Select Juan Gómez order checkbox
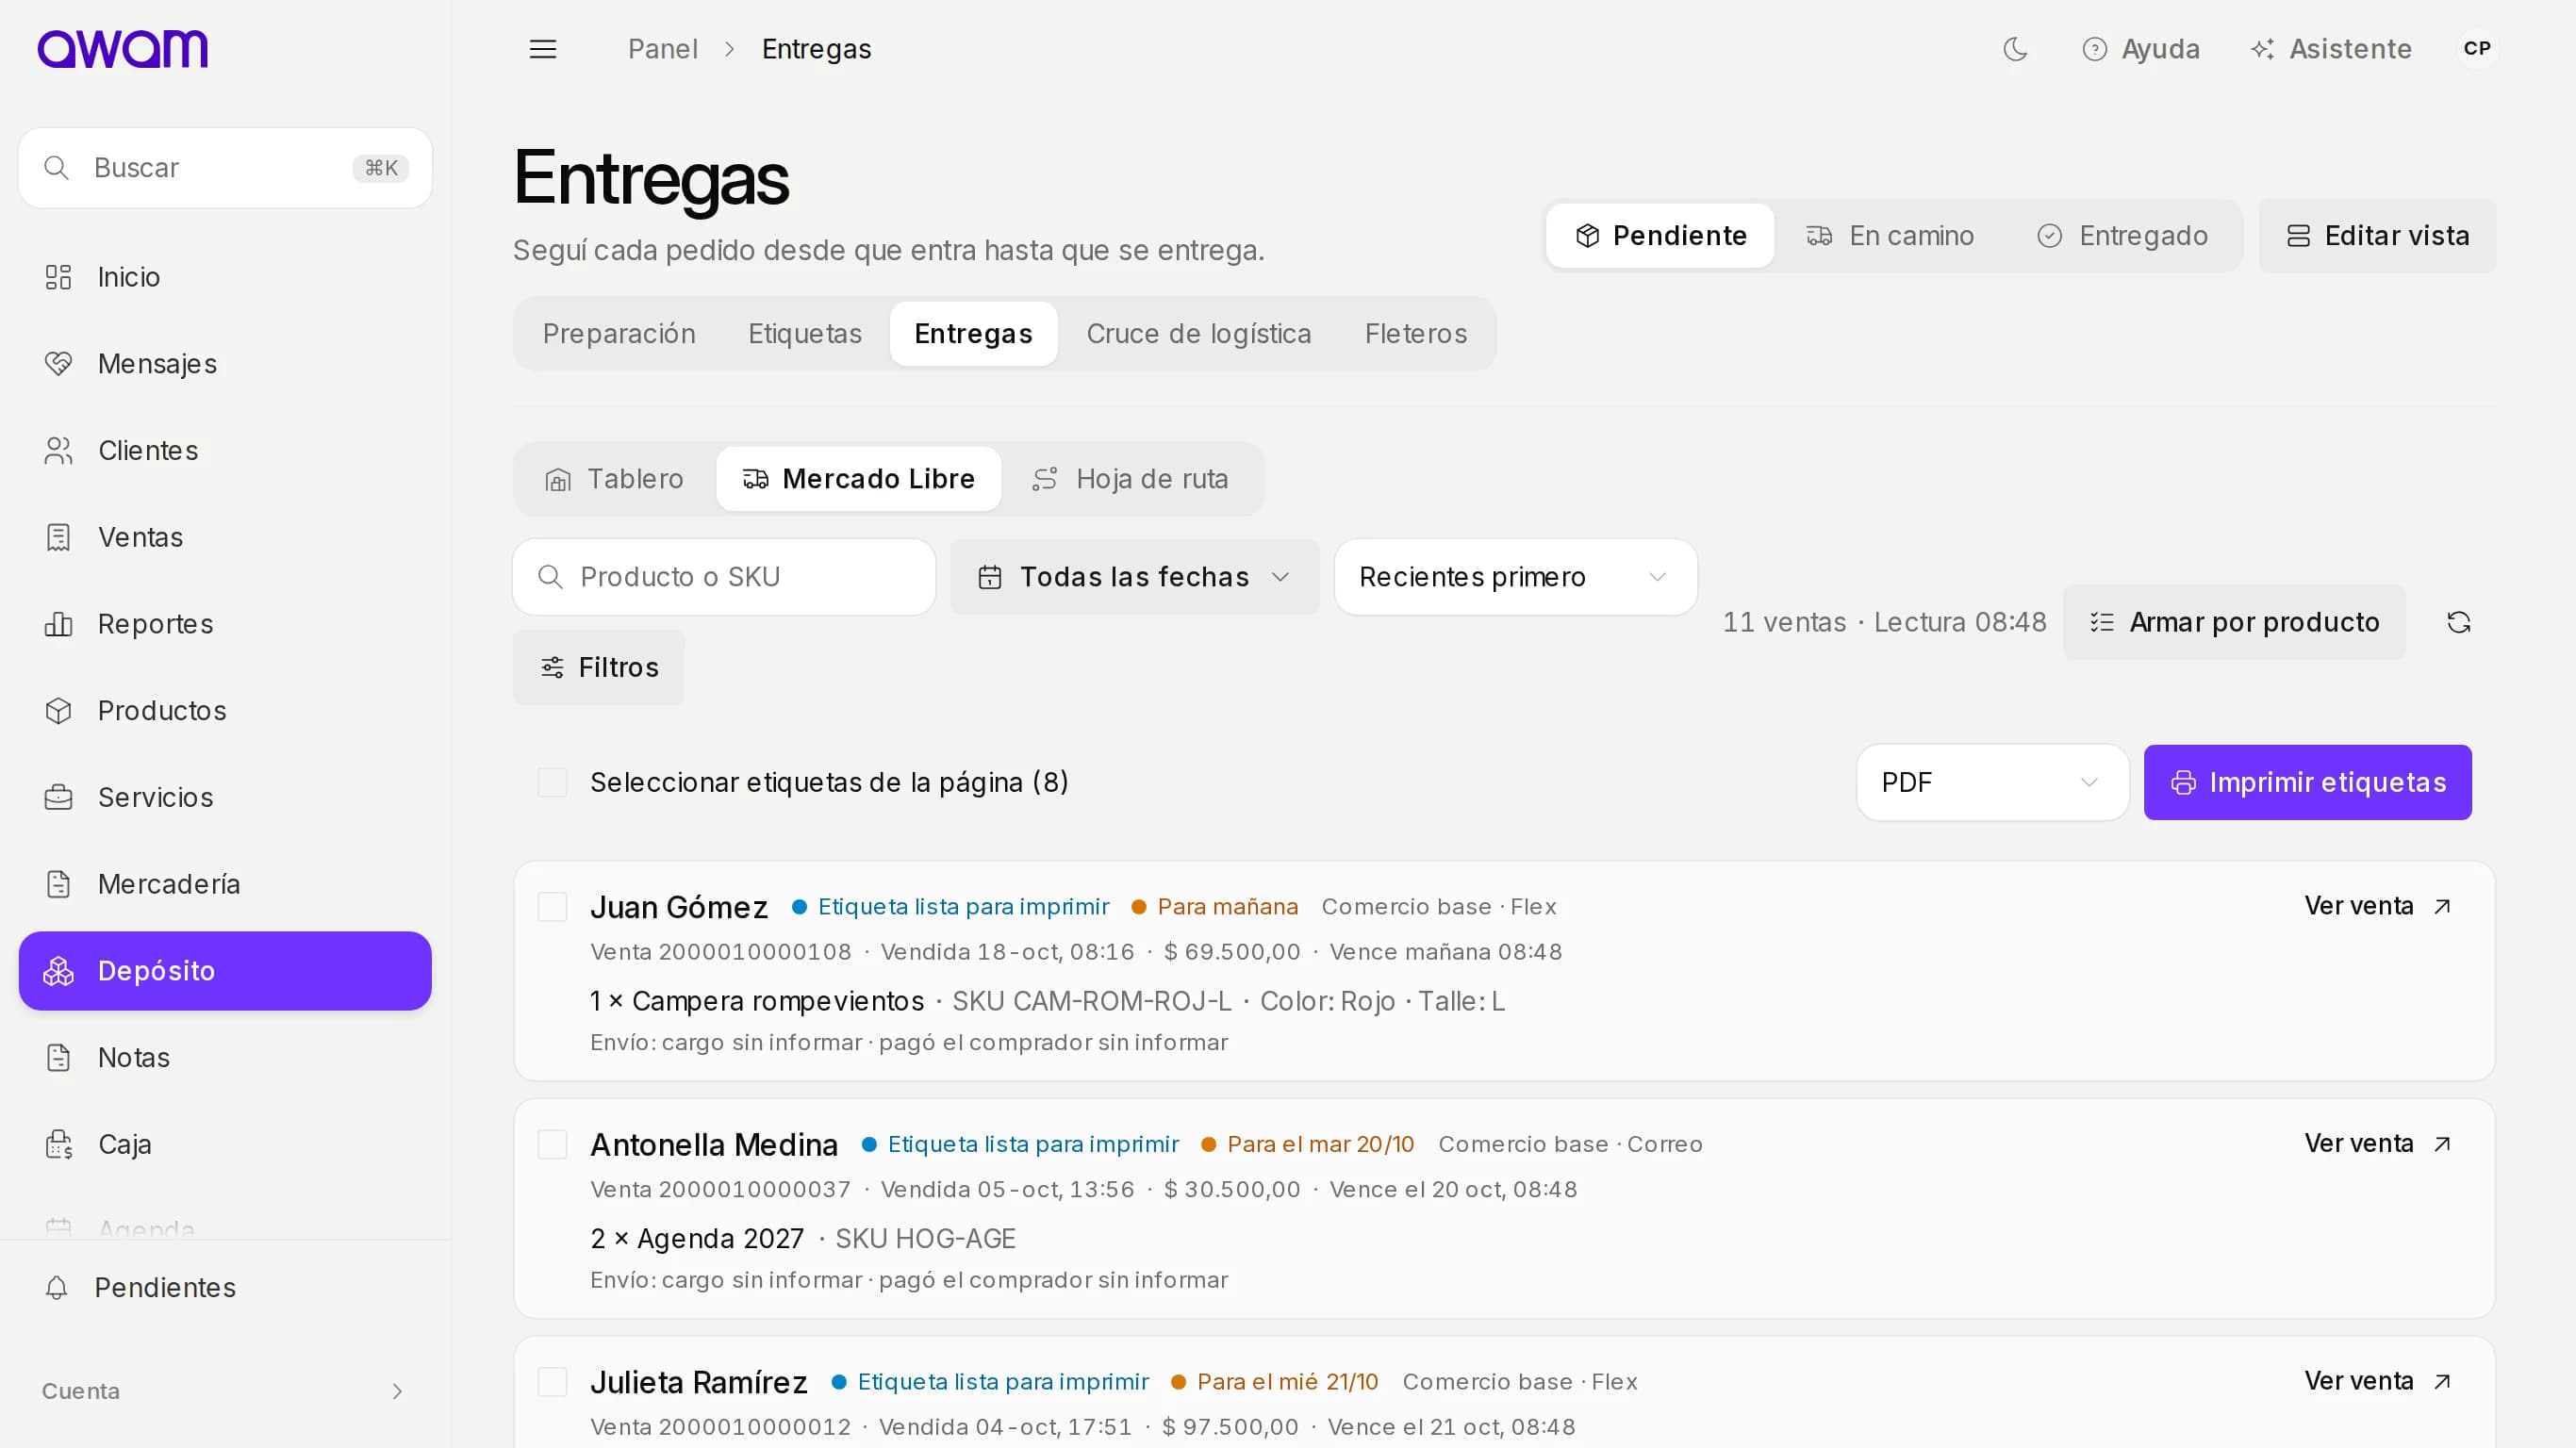 552,907
